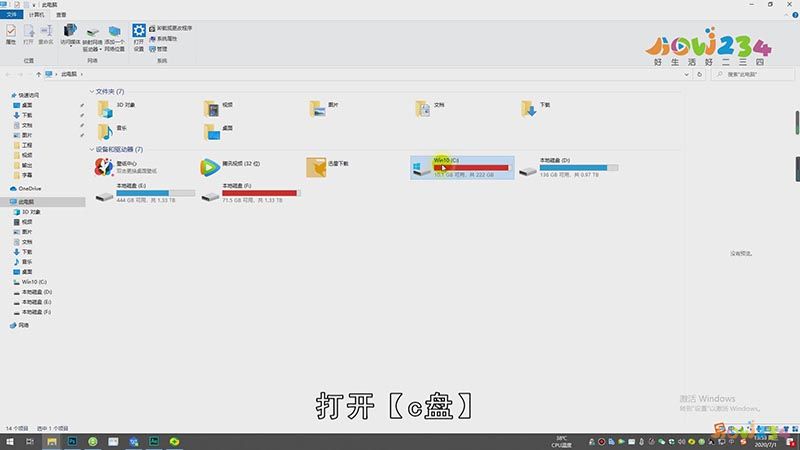Open the Windows Start menu
The image size is (800, 450).
[10, 441]
